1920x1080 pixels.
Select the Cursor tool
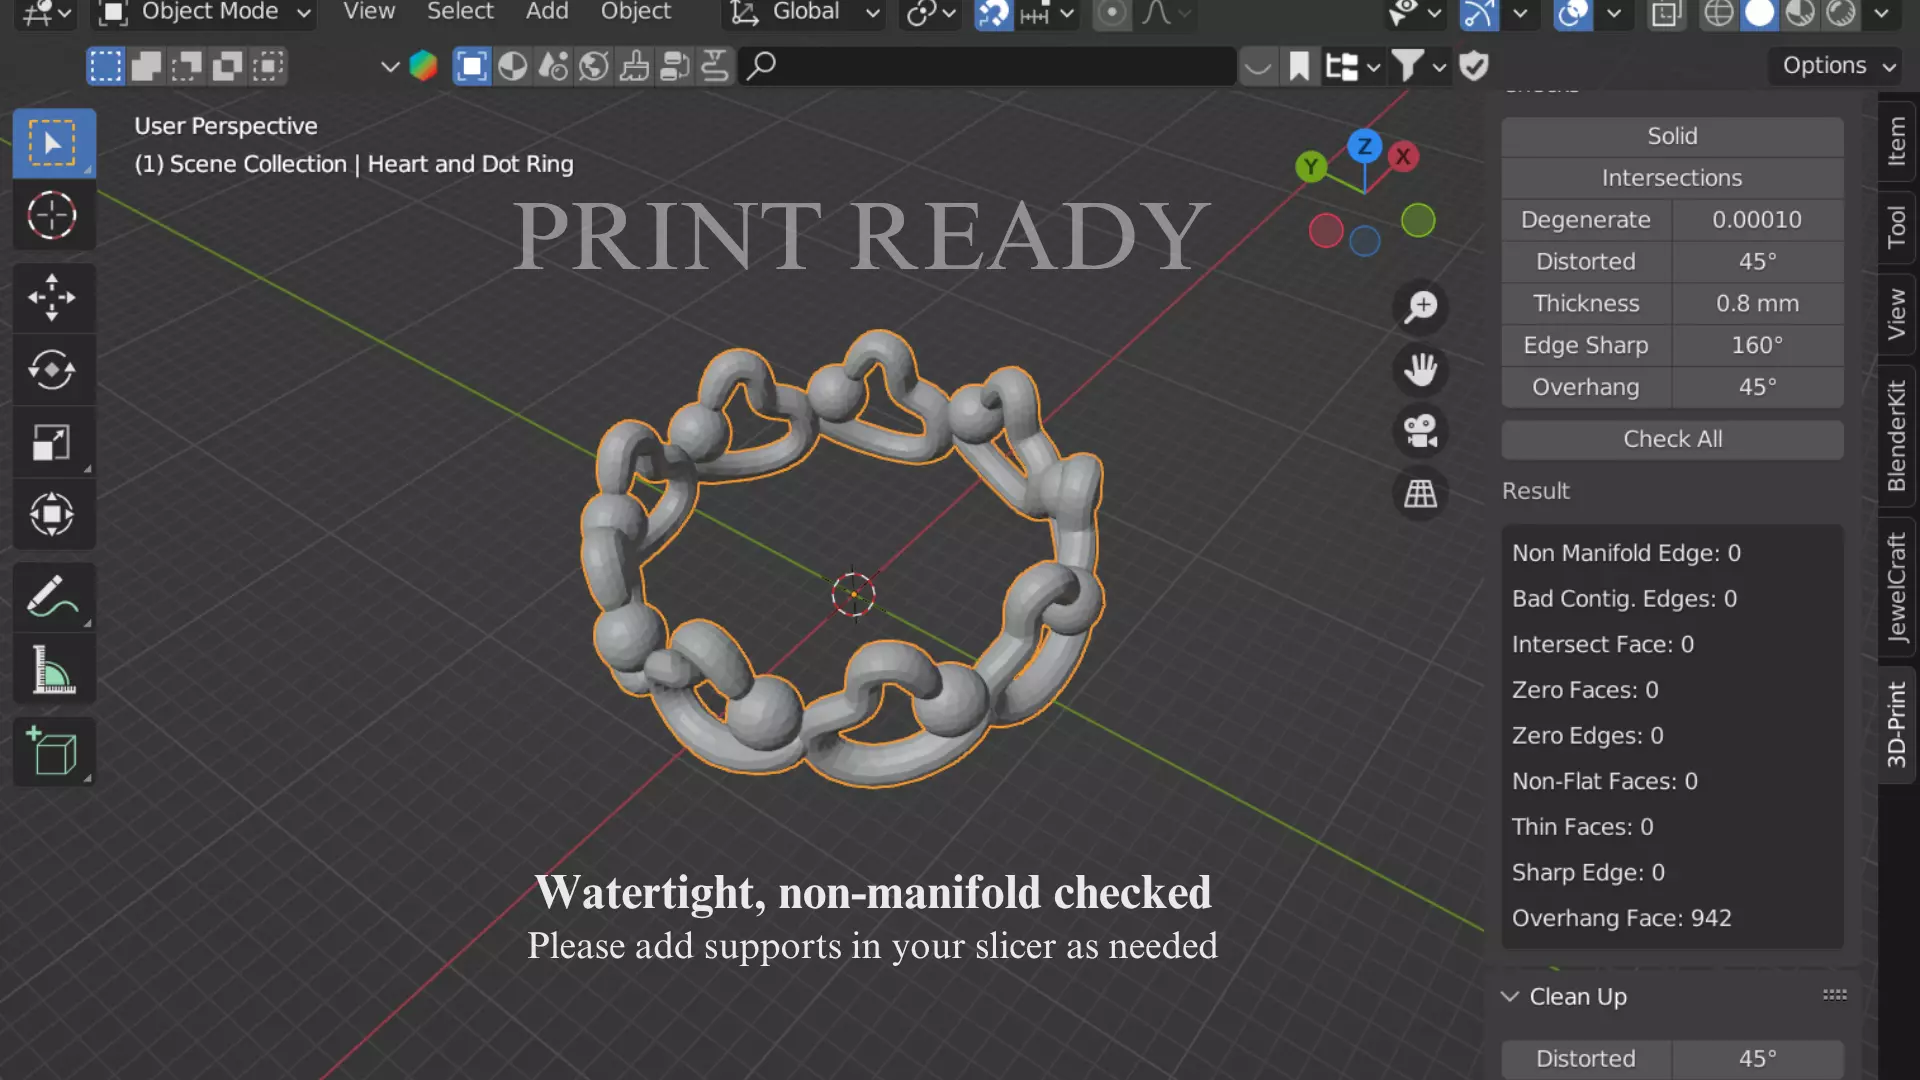[x=52, y=215]
